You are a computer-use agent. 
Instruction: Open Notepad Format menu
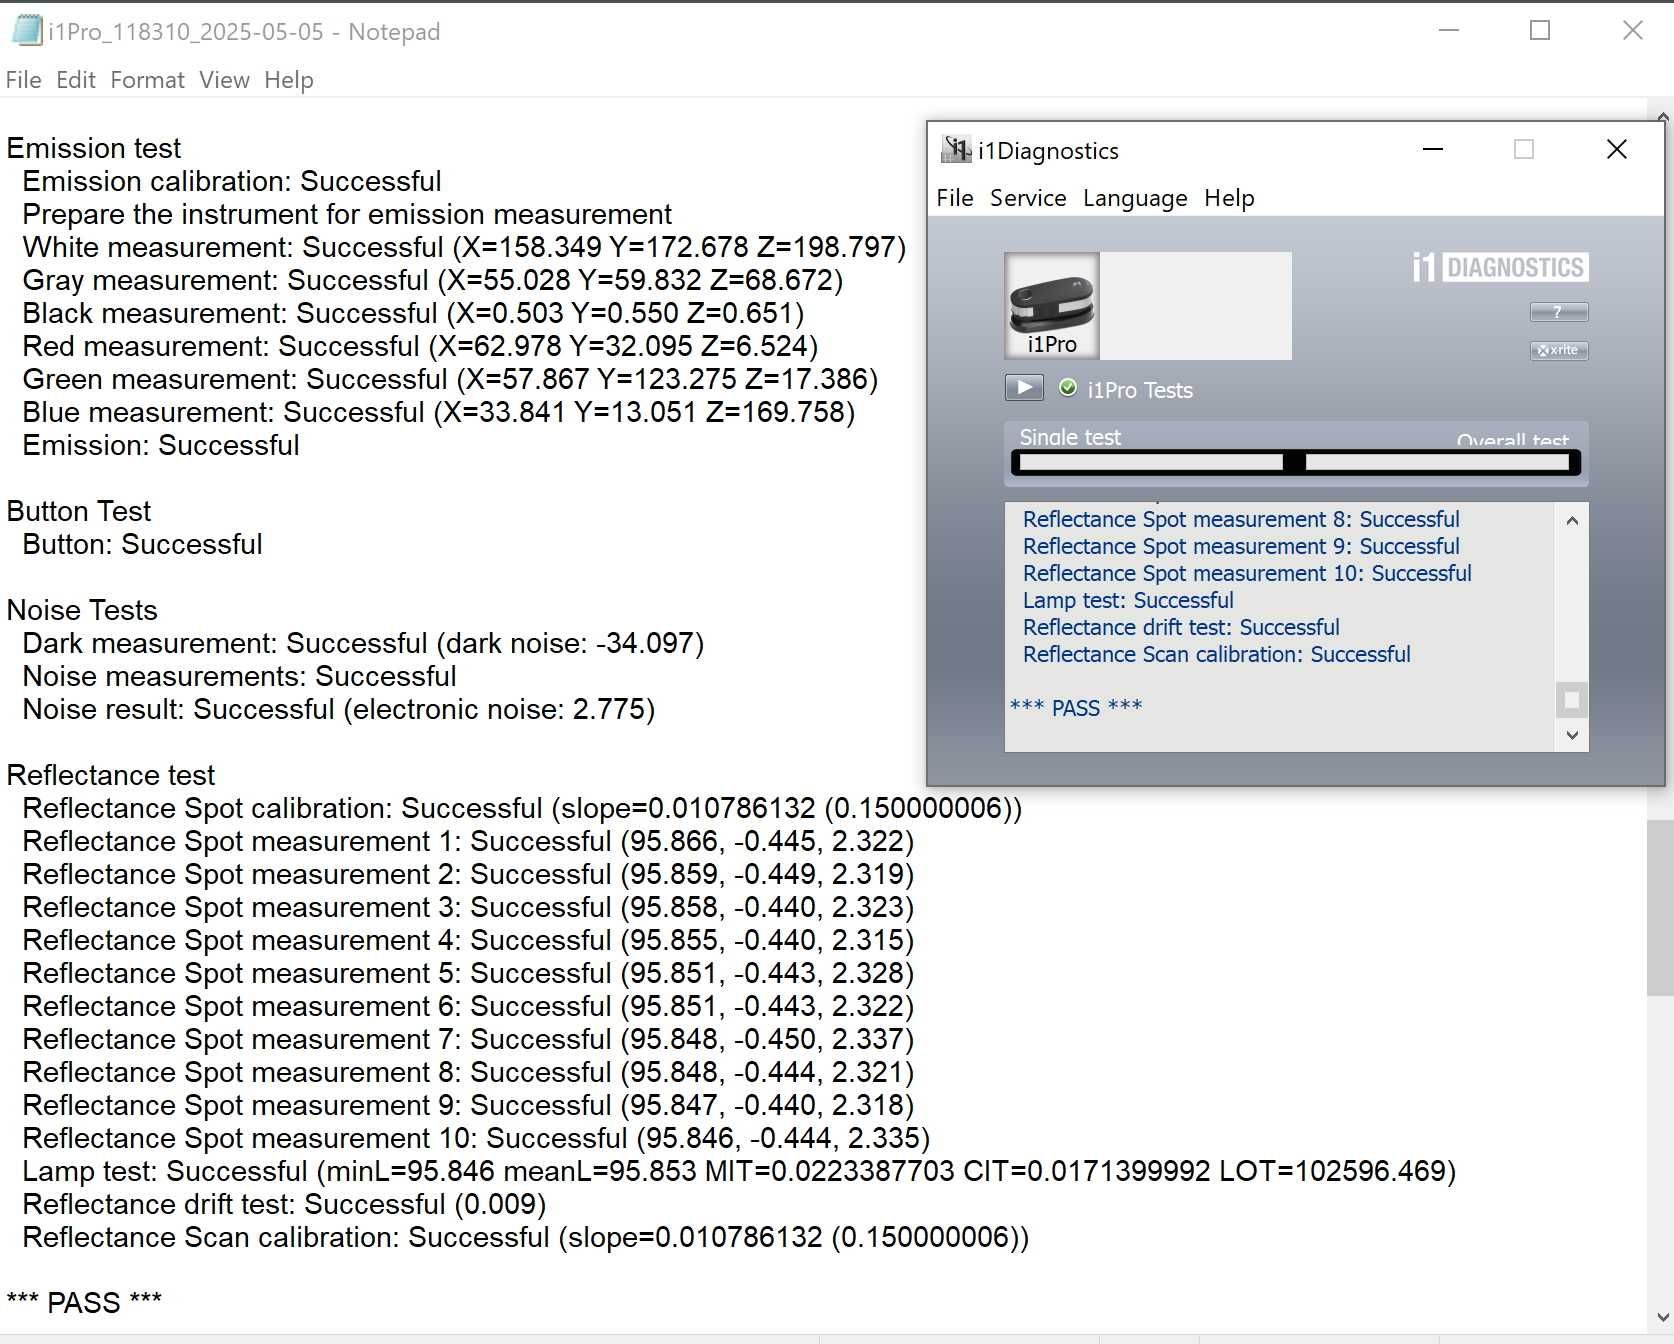[147, 80]
